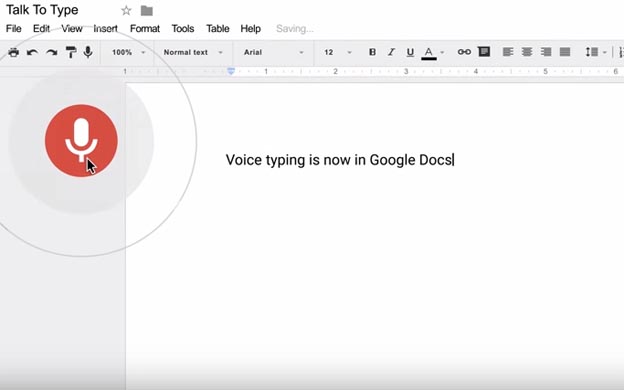
Task: Move document using the folder icon
Action: [x=147, y=11]
